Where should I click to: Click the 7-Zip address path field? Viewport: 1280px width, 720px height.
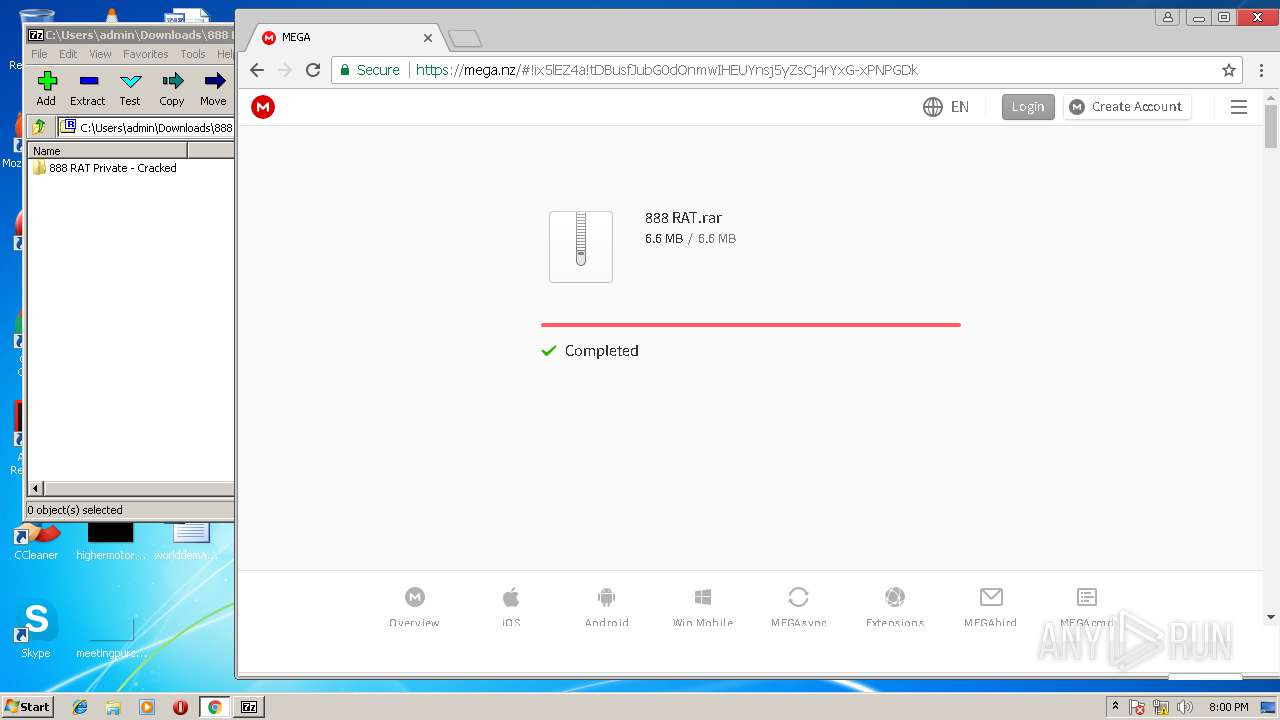point(146,127)
